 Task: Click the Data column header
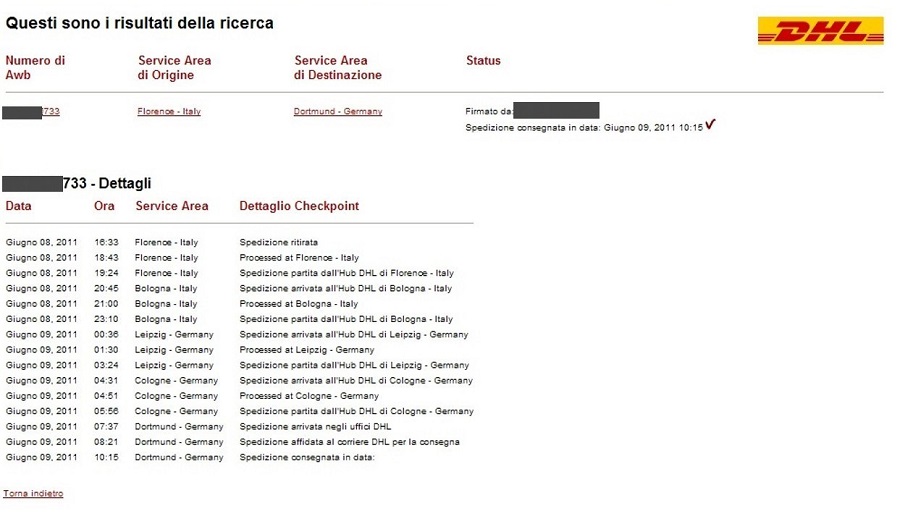point(19,206)
